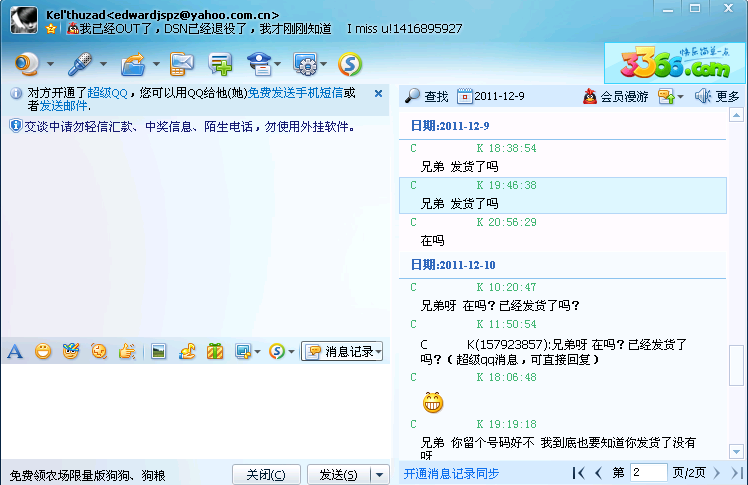Viewport: 748px width, 485px height.
Task: Open the smiley emoticon picker
Action: tap(43, 351)
